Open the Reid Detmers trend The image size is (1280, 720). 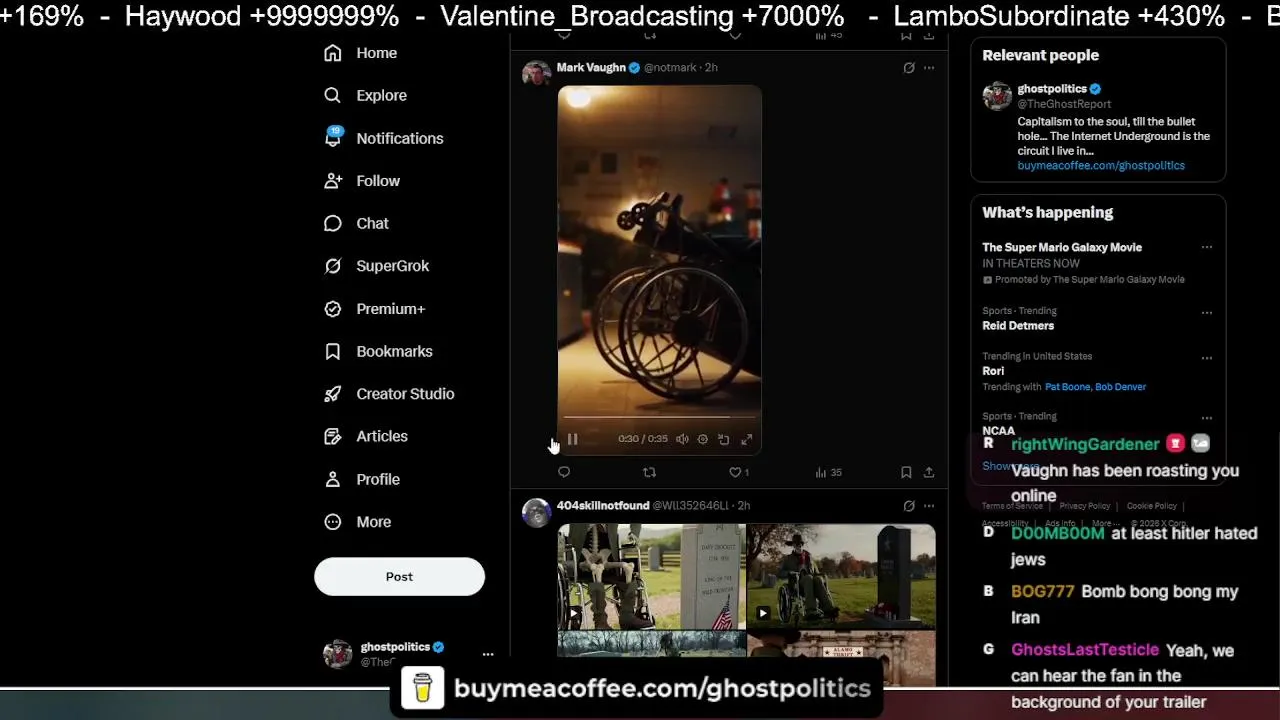(1018, 325)
